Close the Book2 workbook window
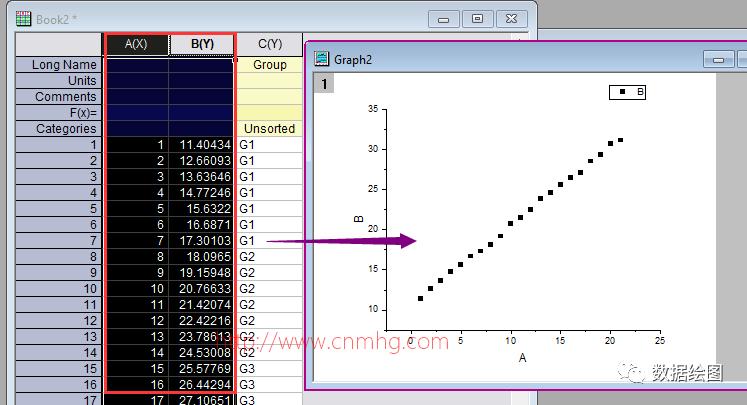 coord(511,19)
